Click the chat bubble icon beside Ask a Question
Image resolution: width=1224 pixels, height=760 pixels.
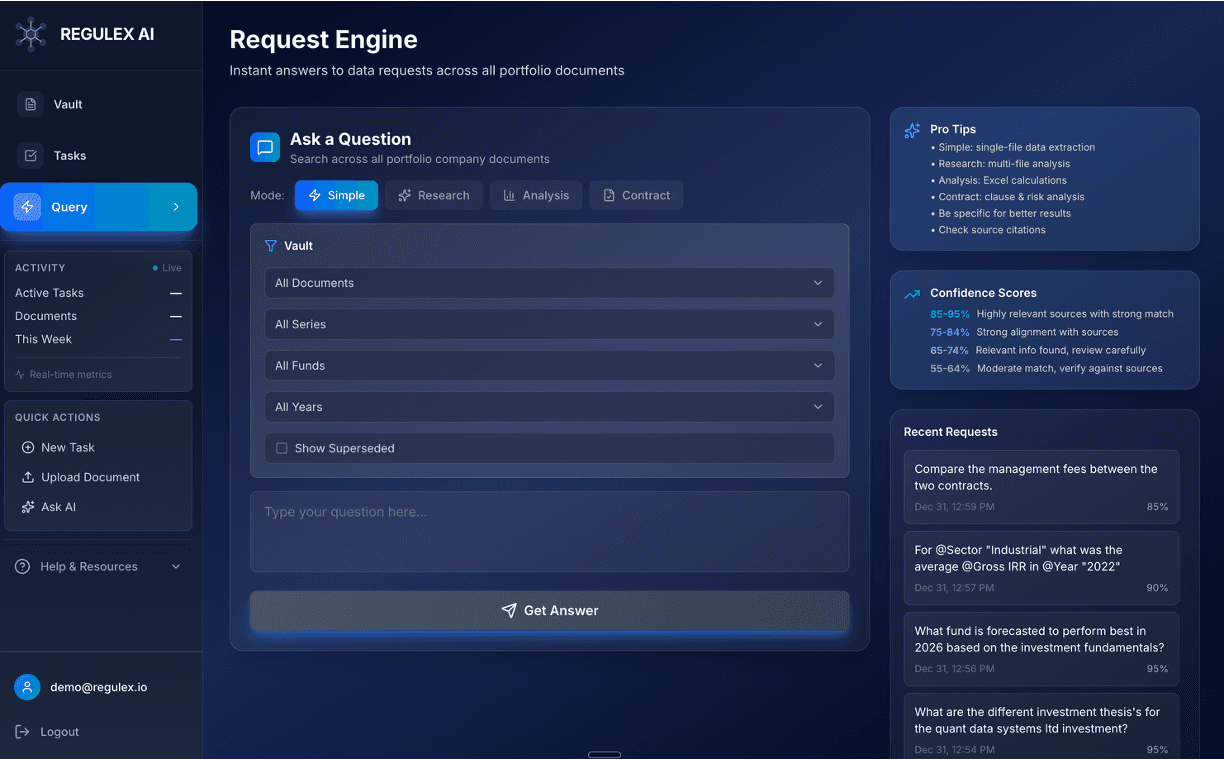264,147
